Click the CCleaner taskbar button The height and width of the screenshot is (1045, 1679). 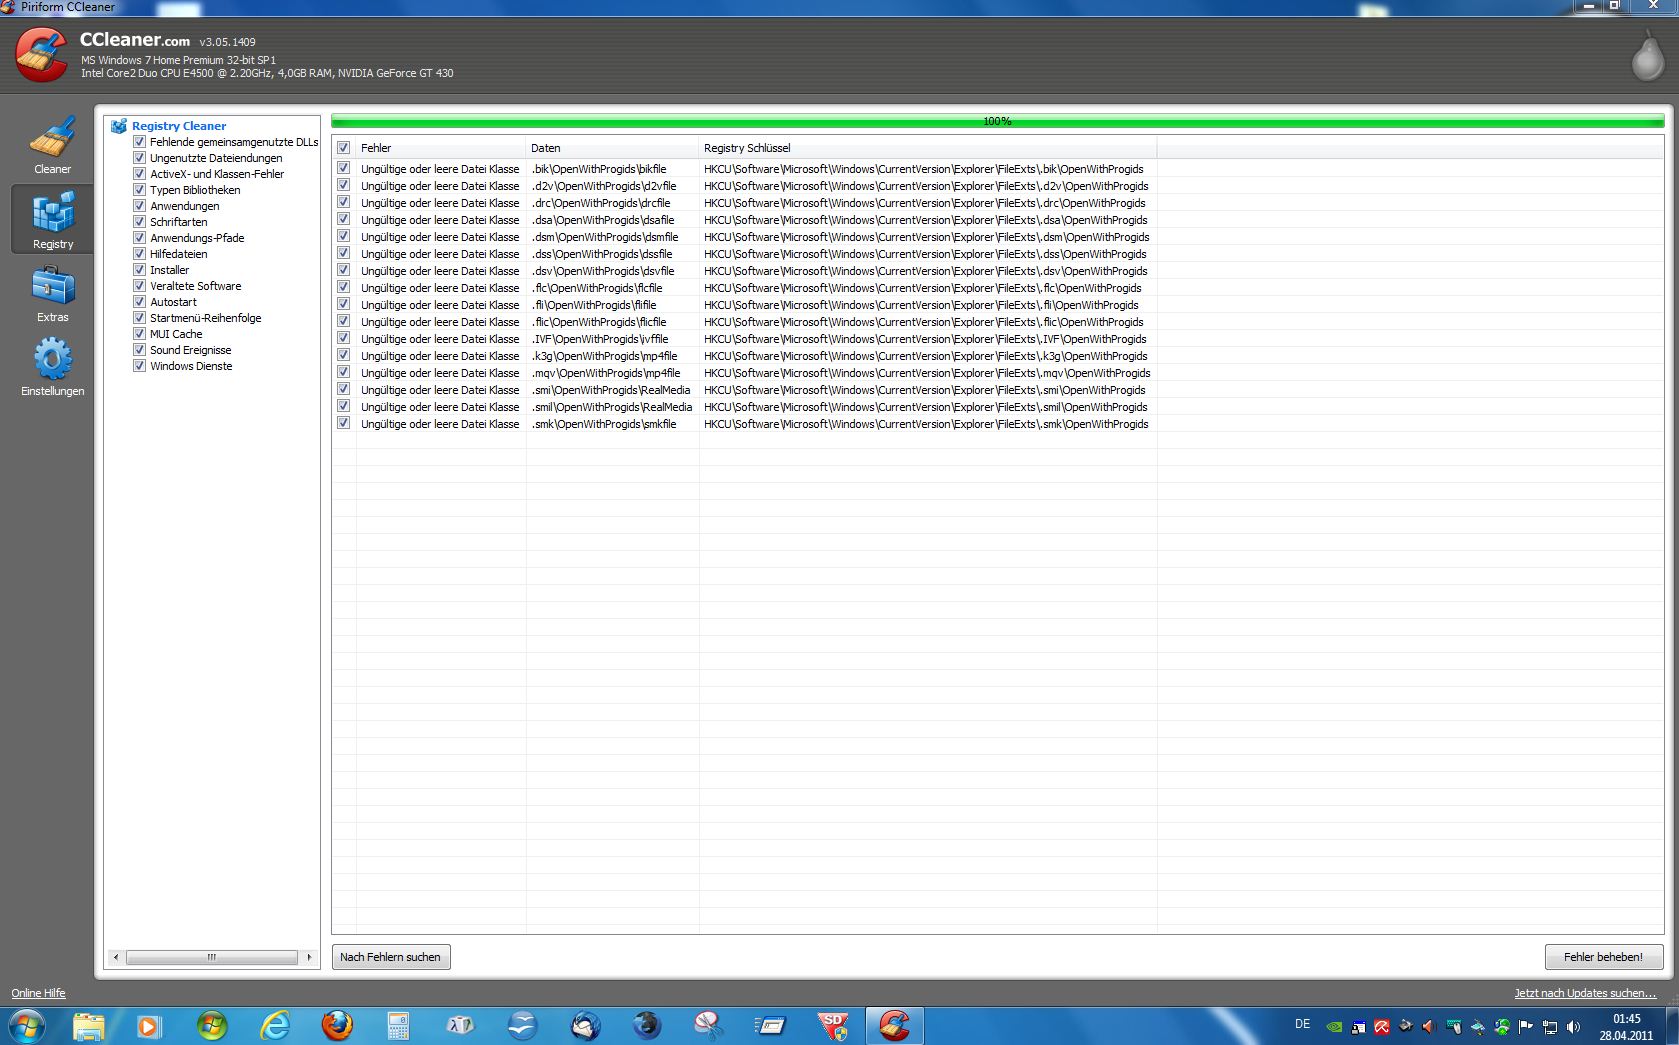coord(894,1026)
